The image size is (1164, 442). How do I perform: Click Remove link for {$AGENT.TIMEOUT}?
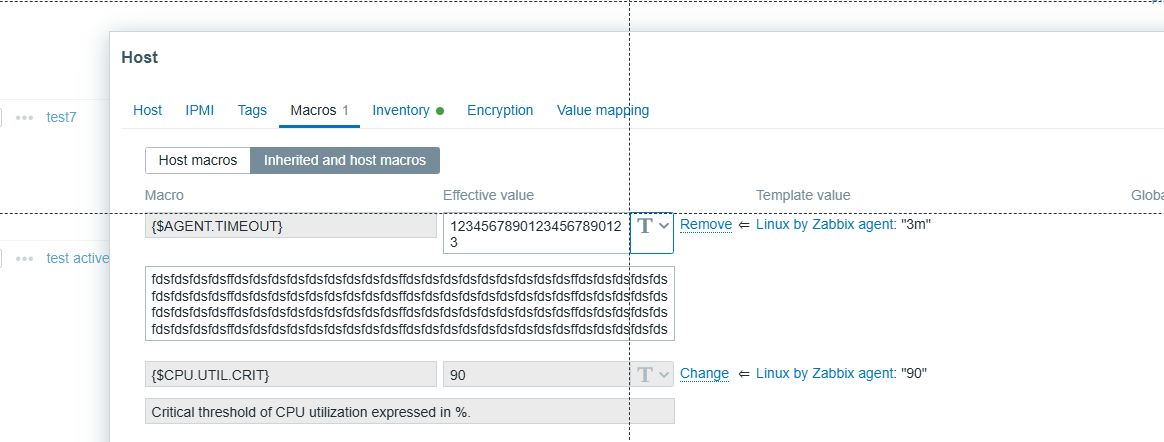click(x=706, y=225)
